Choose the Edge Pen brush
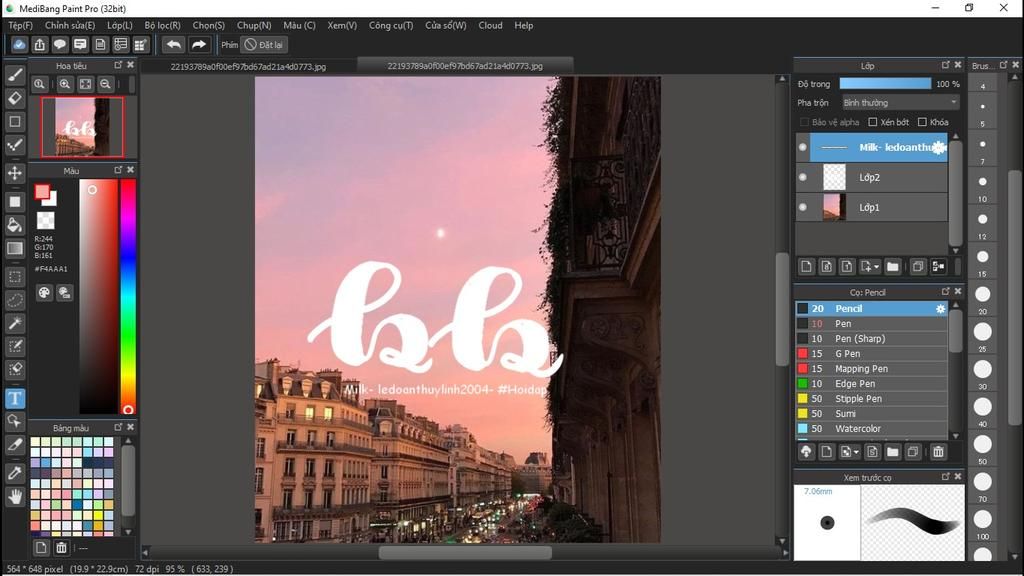The height and width of the screenshot is (576, 1024). tap(871, 383)
